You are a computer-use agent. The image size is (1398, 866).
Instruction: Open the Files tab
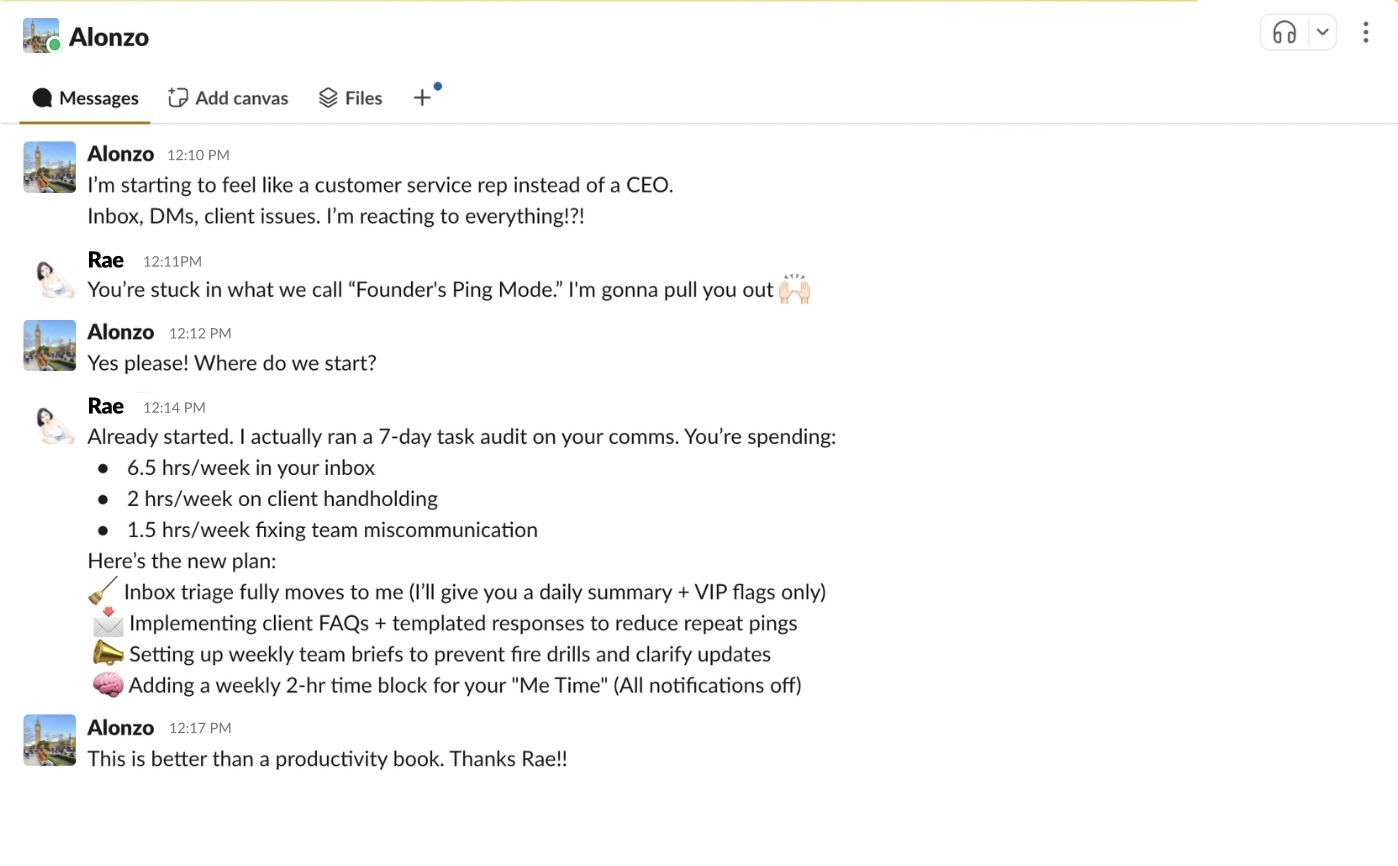click(x=350, y=98)
